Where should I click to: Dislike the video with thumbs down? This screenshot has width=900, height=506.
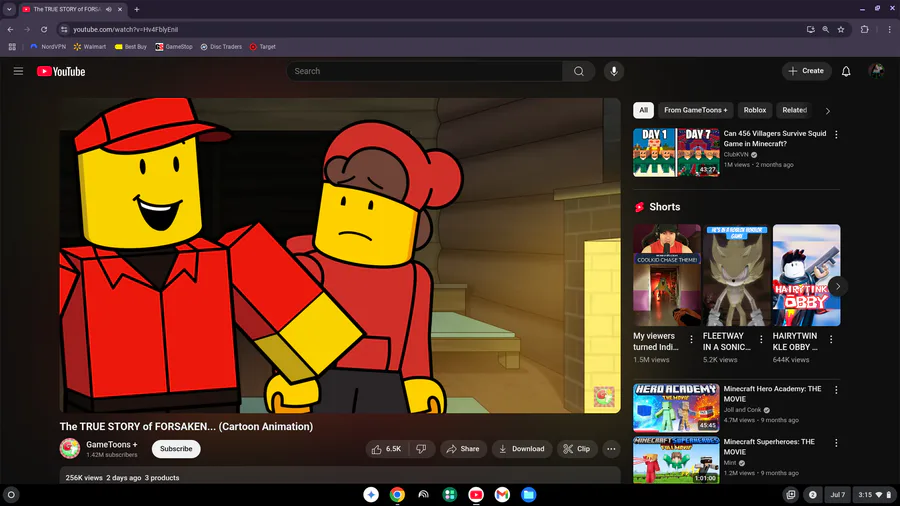[x=421, y=449]
